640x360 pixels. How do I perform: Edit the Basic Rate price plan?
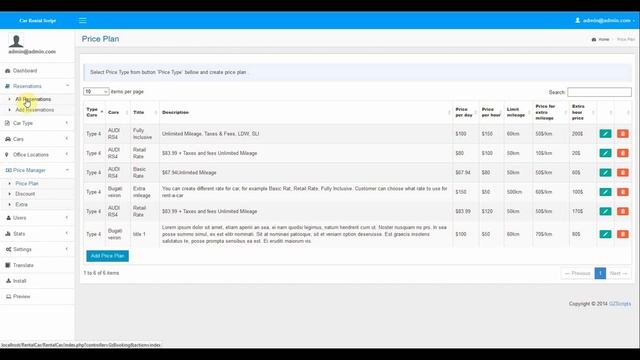click(605, 173)
